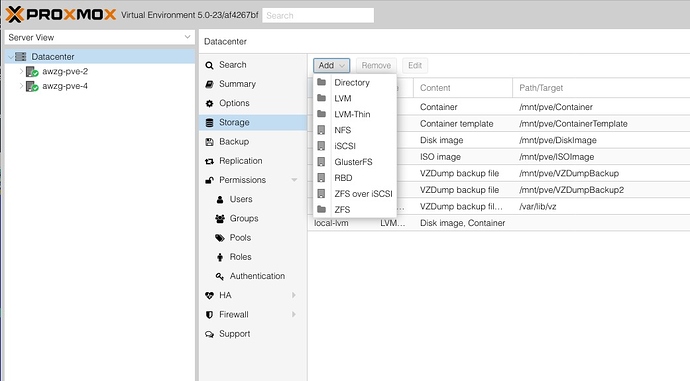Select the awzg-pve-2 node in tree
Viewport: 690px width, 381px height.
click(x=65, y=71)
